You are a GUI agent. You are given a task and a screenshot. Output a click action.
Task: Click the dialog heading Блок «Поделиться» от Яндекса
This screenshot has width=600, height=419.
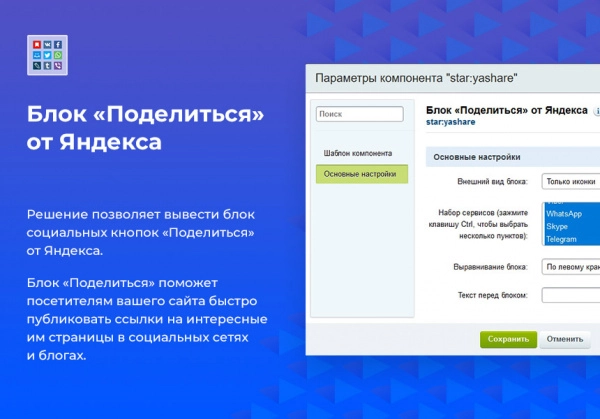coord(507,110)
